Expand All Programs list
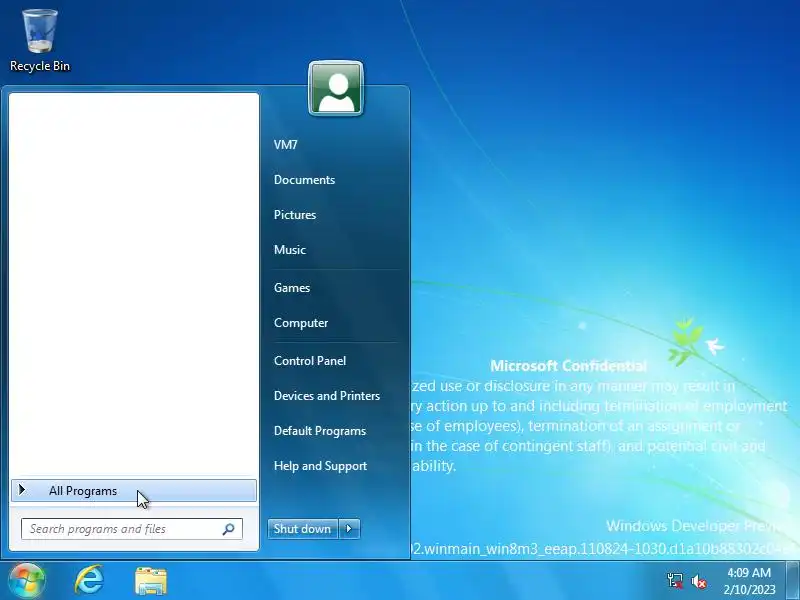The width and height of the screenshot is (800, 600). (x=134, y=491)
